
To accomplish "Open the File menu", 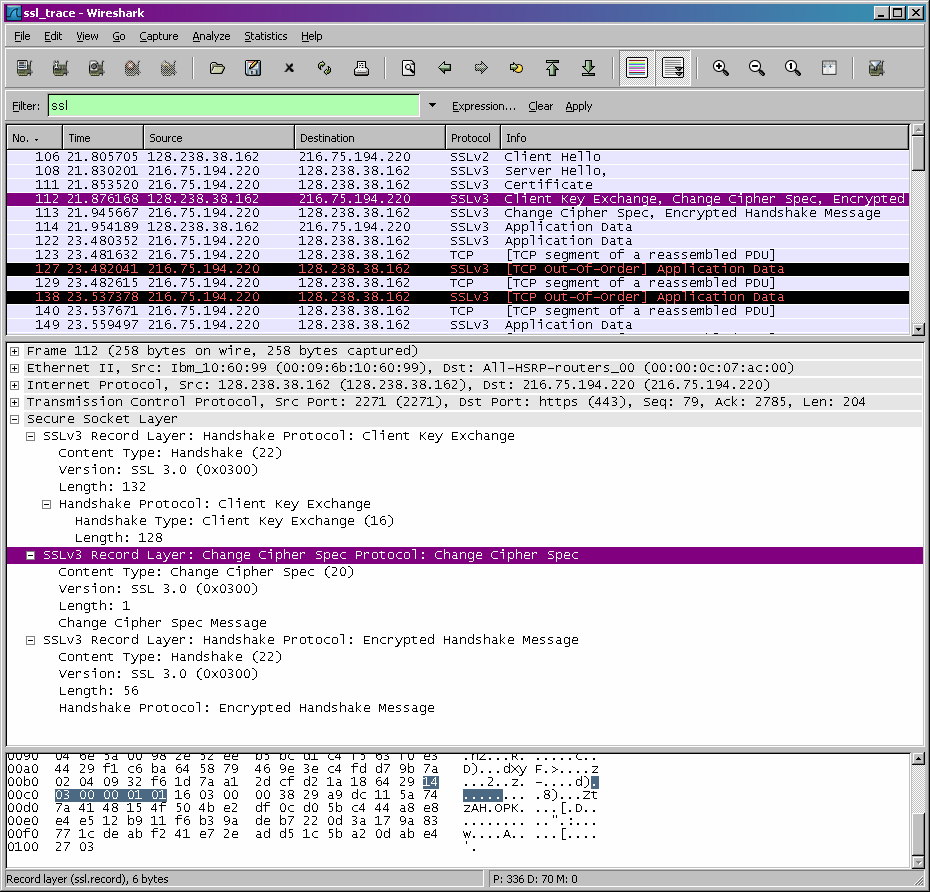I will pyautogui.click(x=22, y=36).
